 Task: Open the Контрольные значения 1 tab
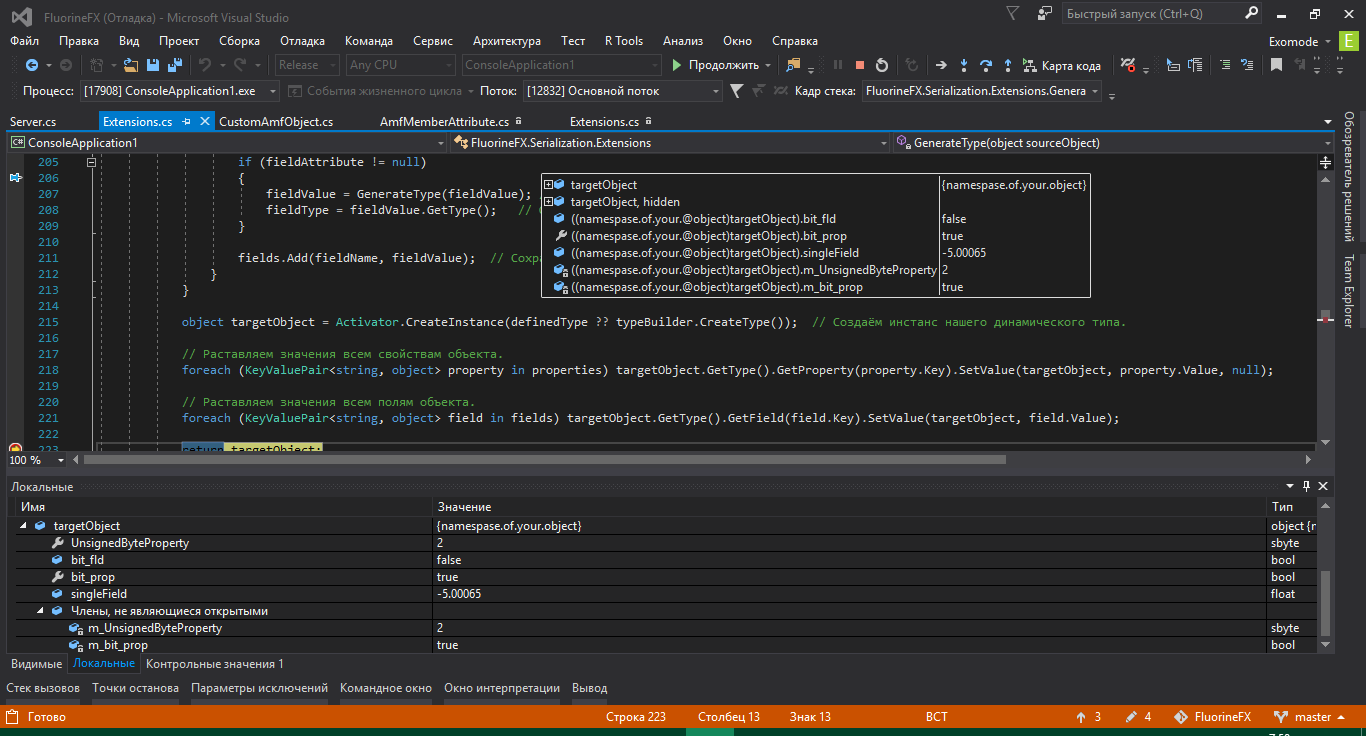tap(215, 663)
